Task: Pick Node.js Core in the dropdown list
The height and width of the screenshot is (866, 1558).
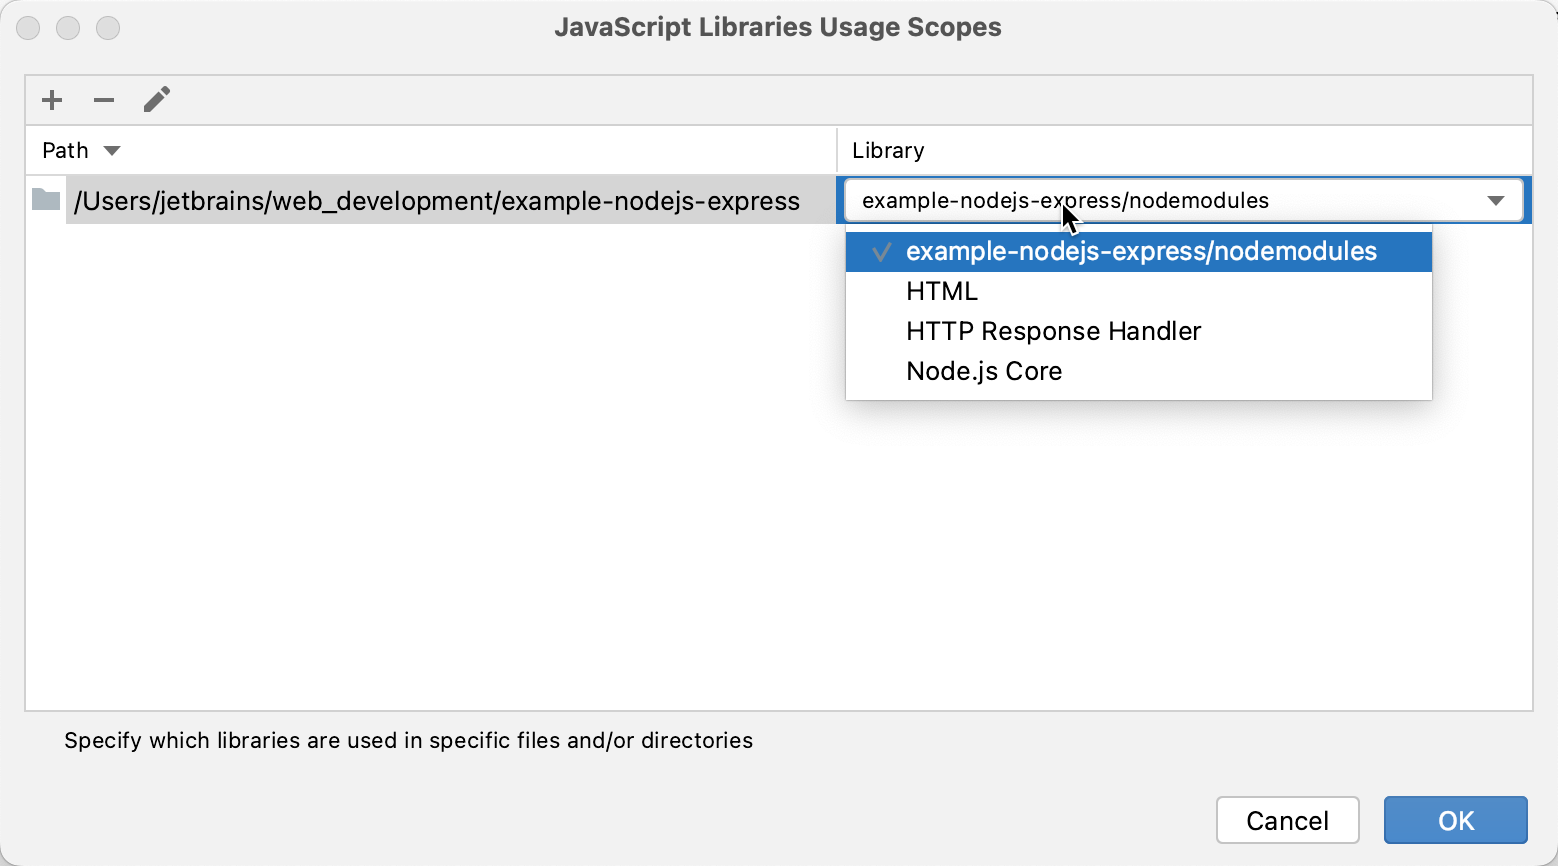Action: click(x=984, y=371)
